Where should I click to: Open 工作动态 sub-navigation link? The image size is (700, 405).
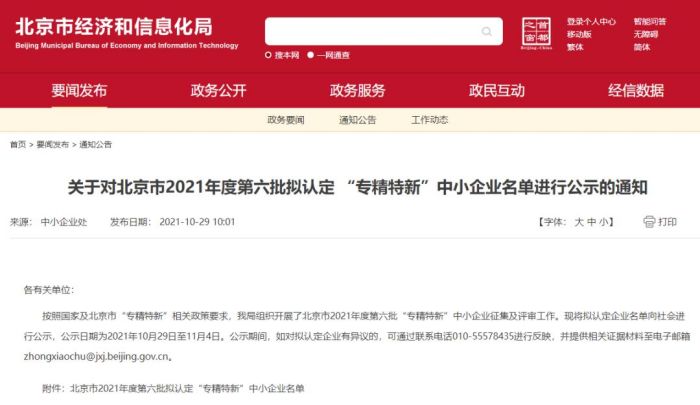[x=429, y=120]
